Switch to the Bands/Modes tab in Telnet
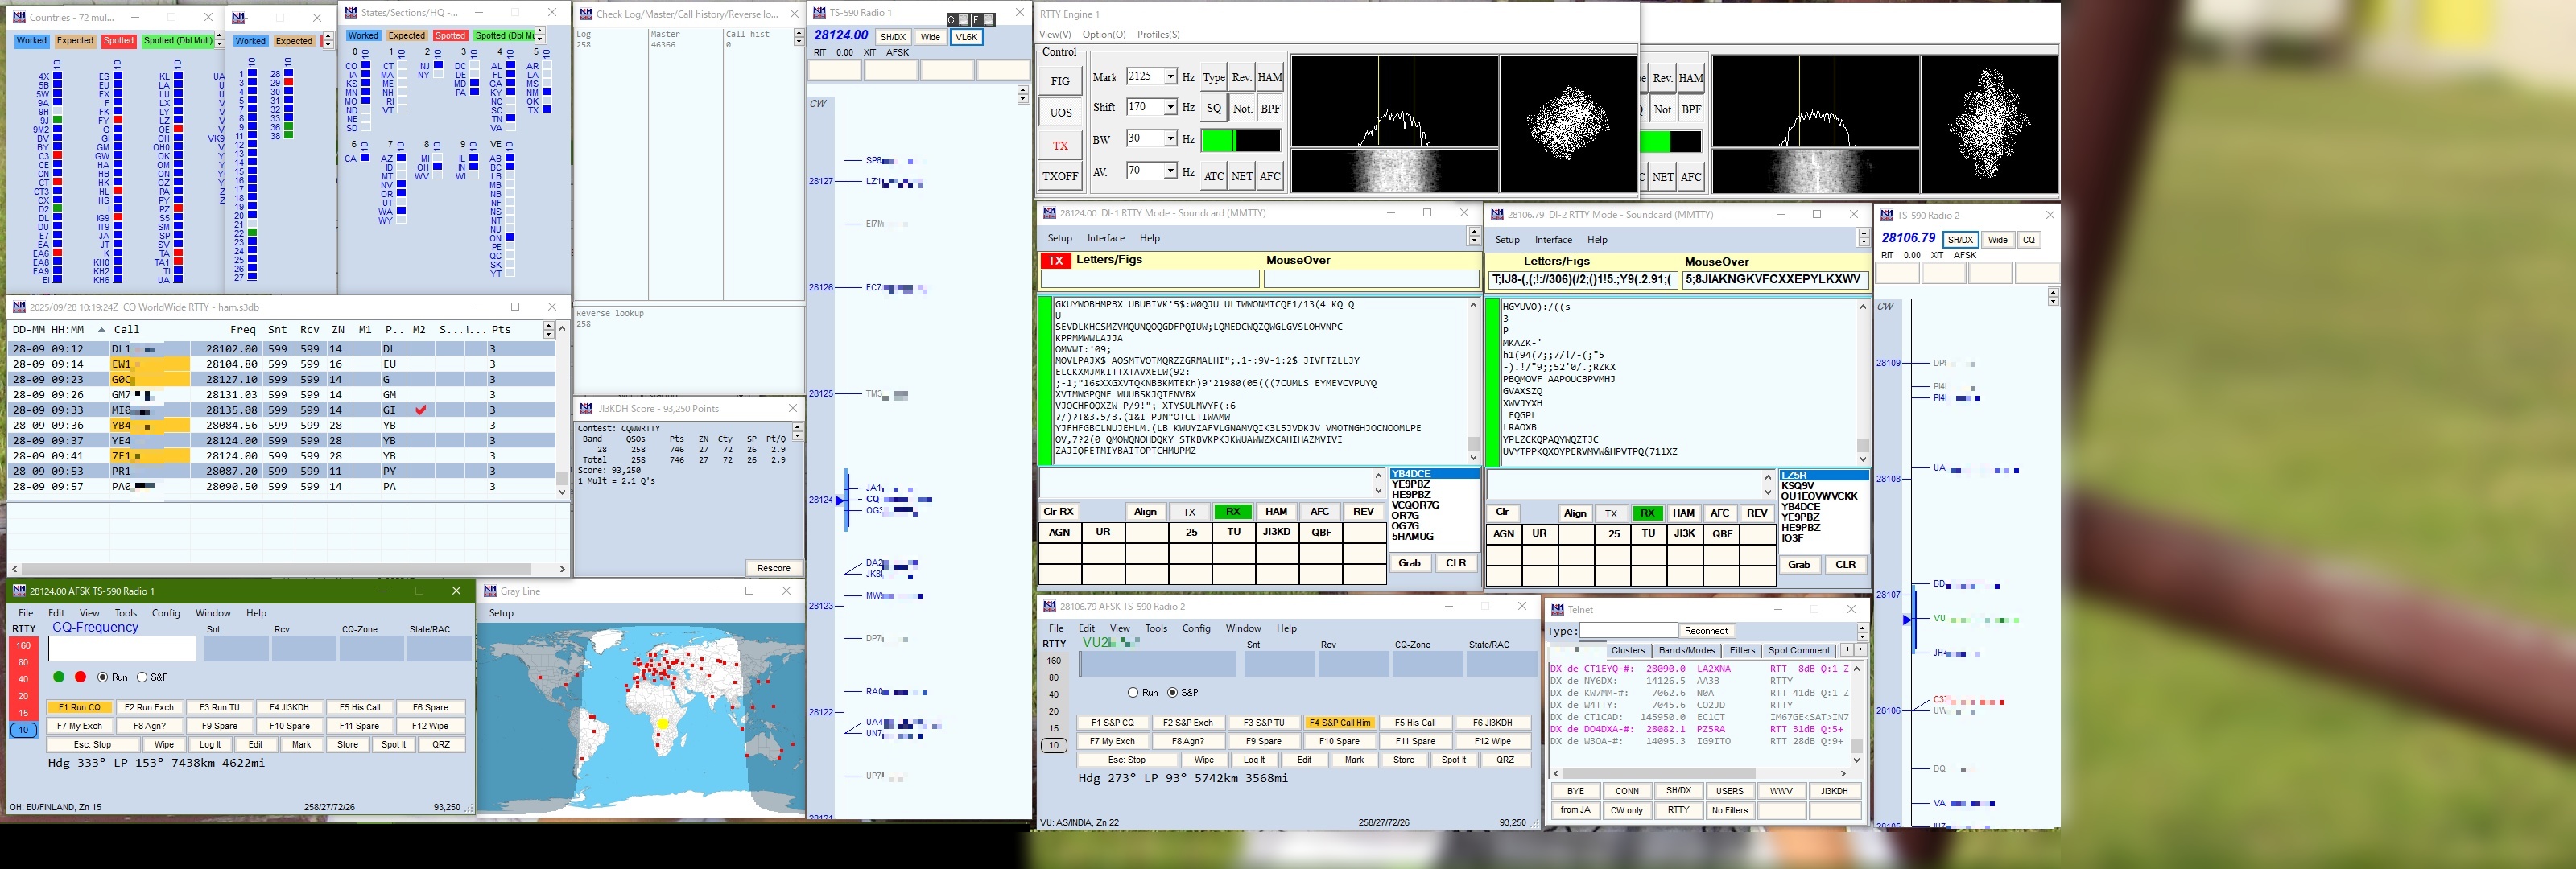 pos(1686,650)
